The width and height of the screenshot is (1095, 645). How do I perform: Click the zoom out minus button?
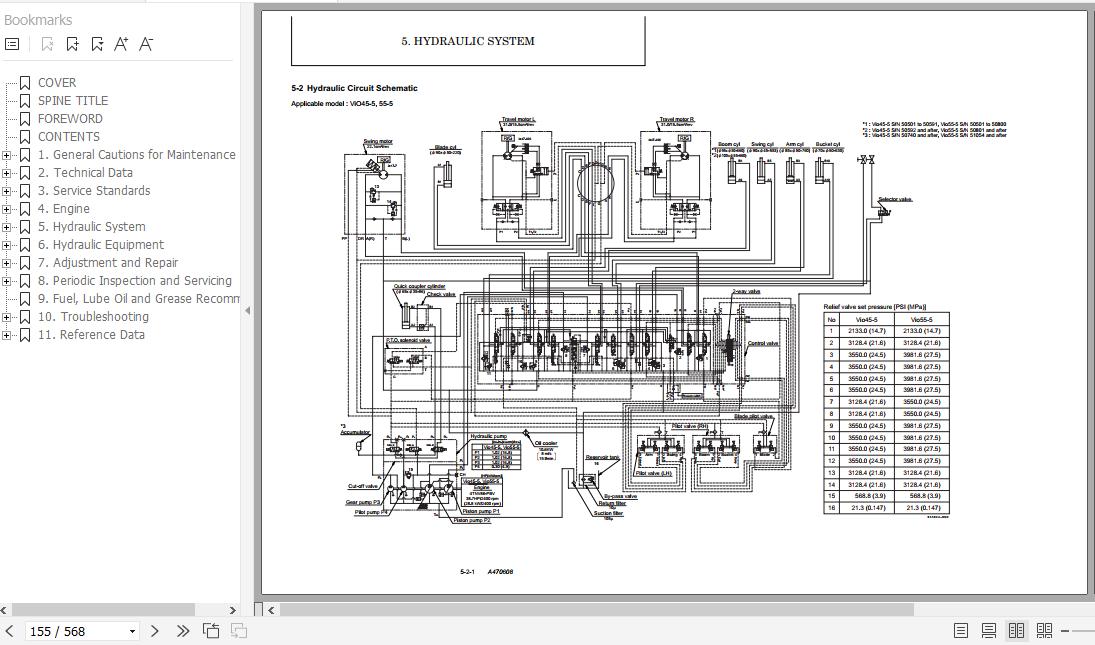[1065, 631]
